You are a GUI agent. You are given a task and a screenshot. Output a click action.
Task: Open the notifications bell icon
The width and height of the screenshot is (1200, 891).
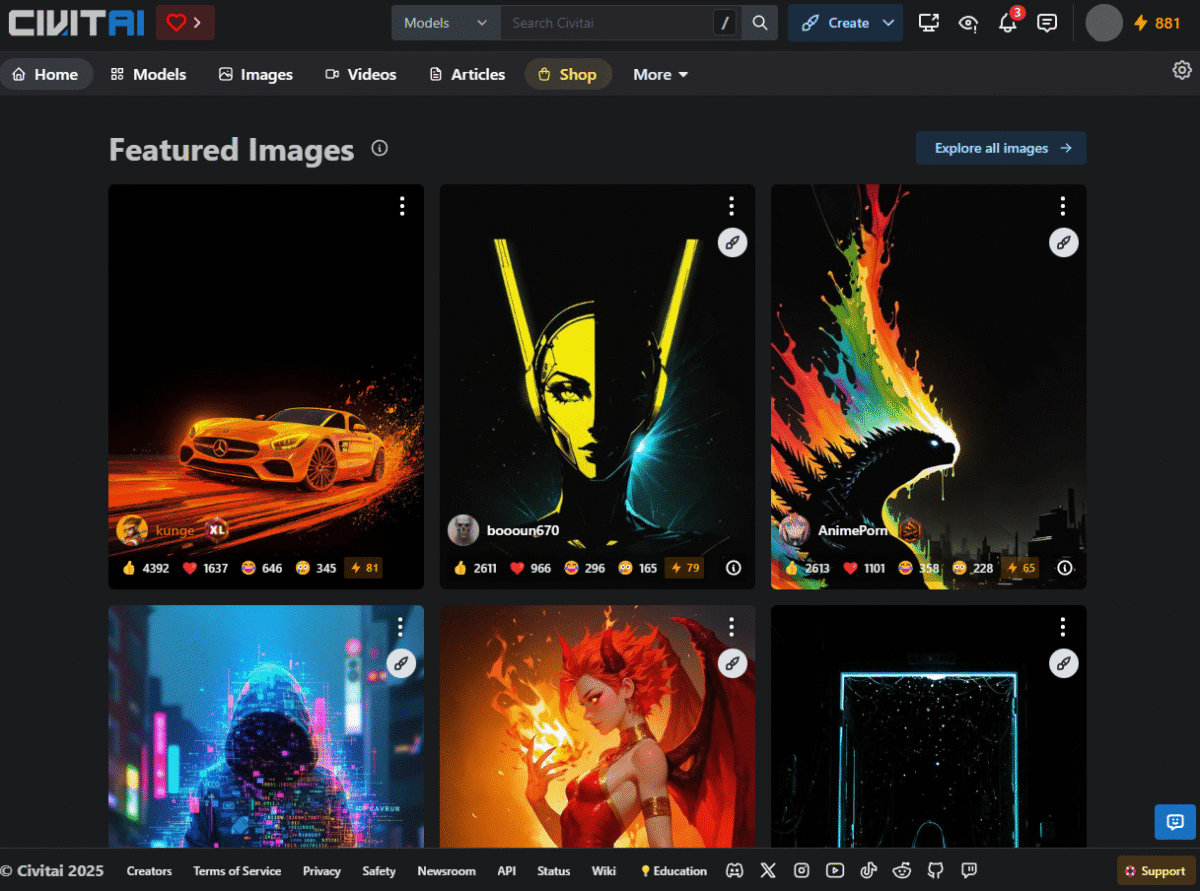pyautogui.click(x=1007, y=23)
